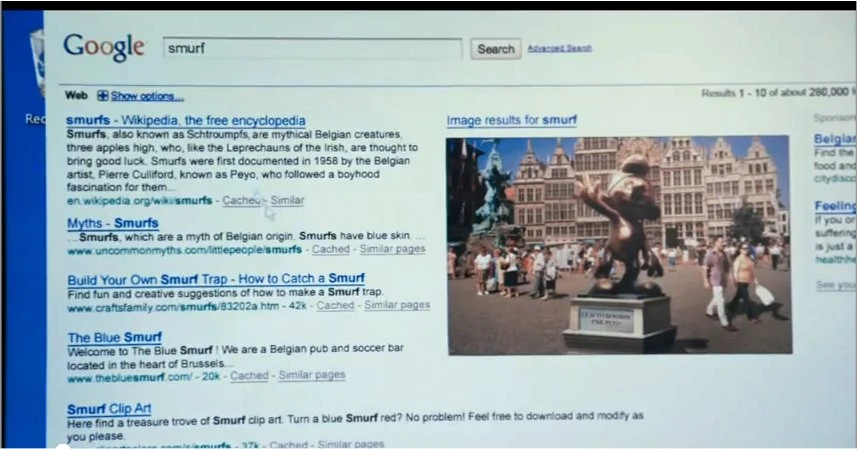Open 'Image results for smurf' link

(x=512, y=120)
